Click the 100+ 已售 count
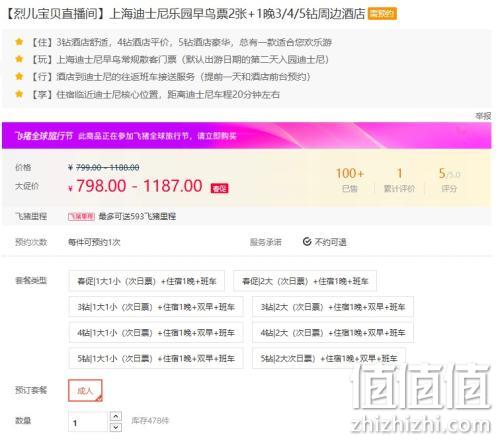This screenshot has height=442, width=500. click(x=350, y=180)
